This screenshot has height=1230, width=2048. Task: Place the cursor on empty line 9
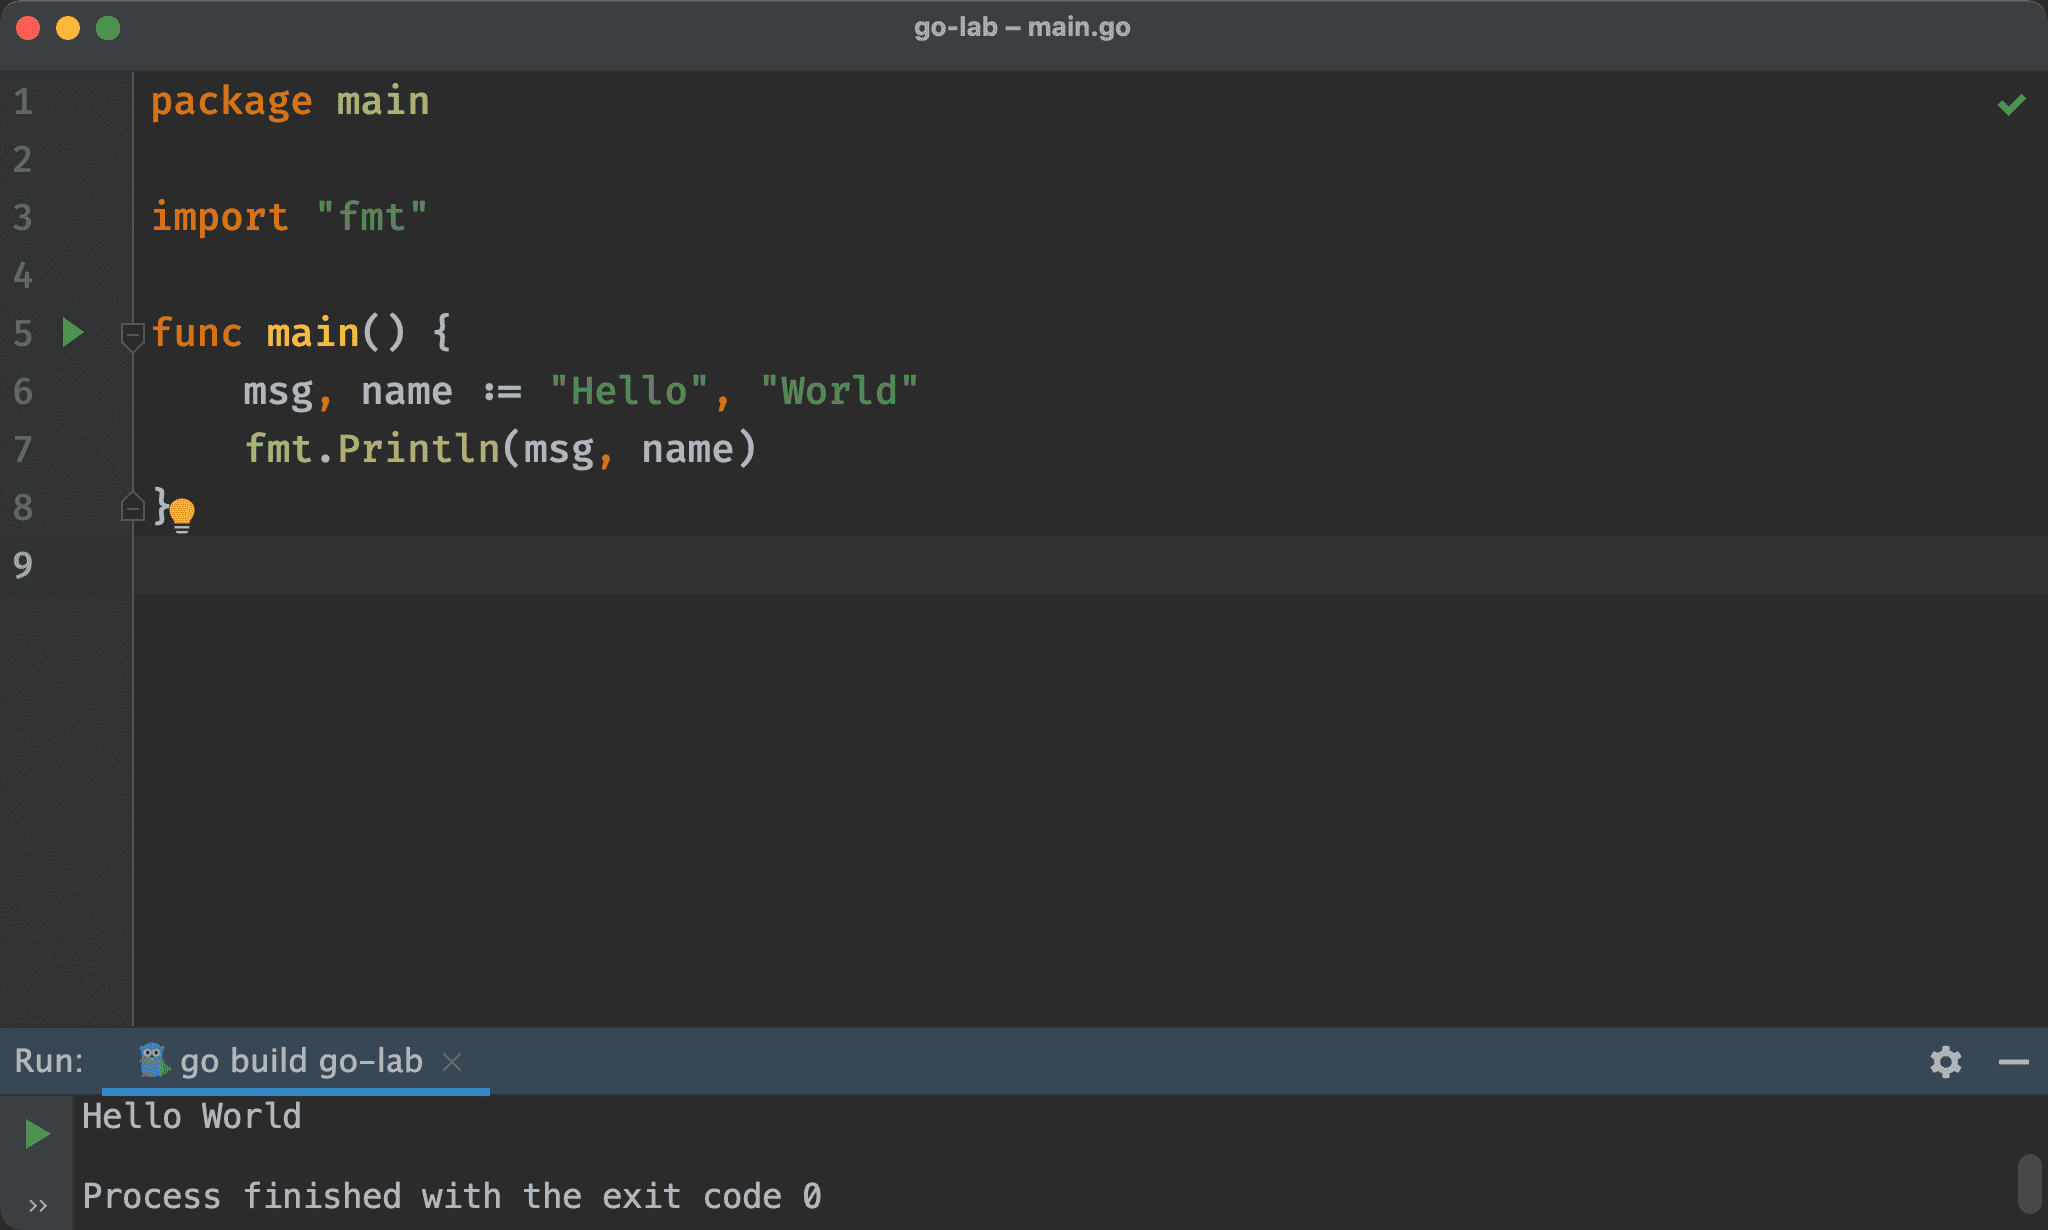click(1090, 565)
